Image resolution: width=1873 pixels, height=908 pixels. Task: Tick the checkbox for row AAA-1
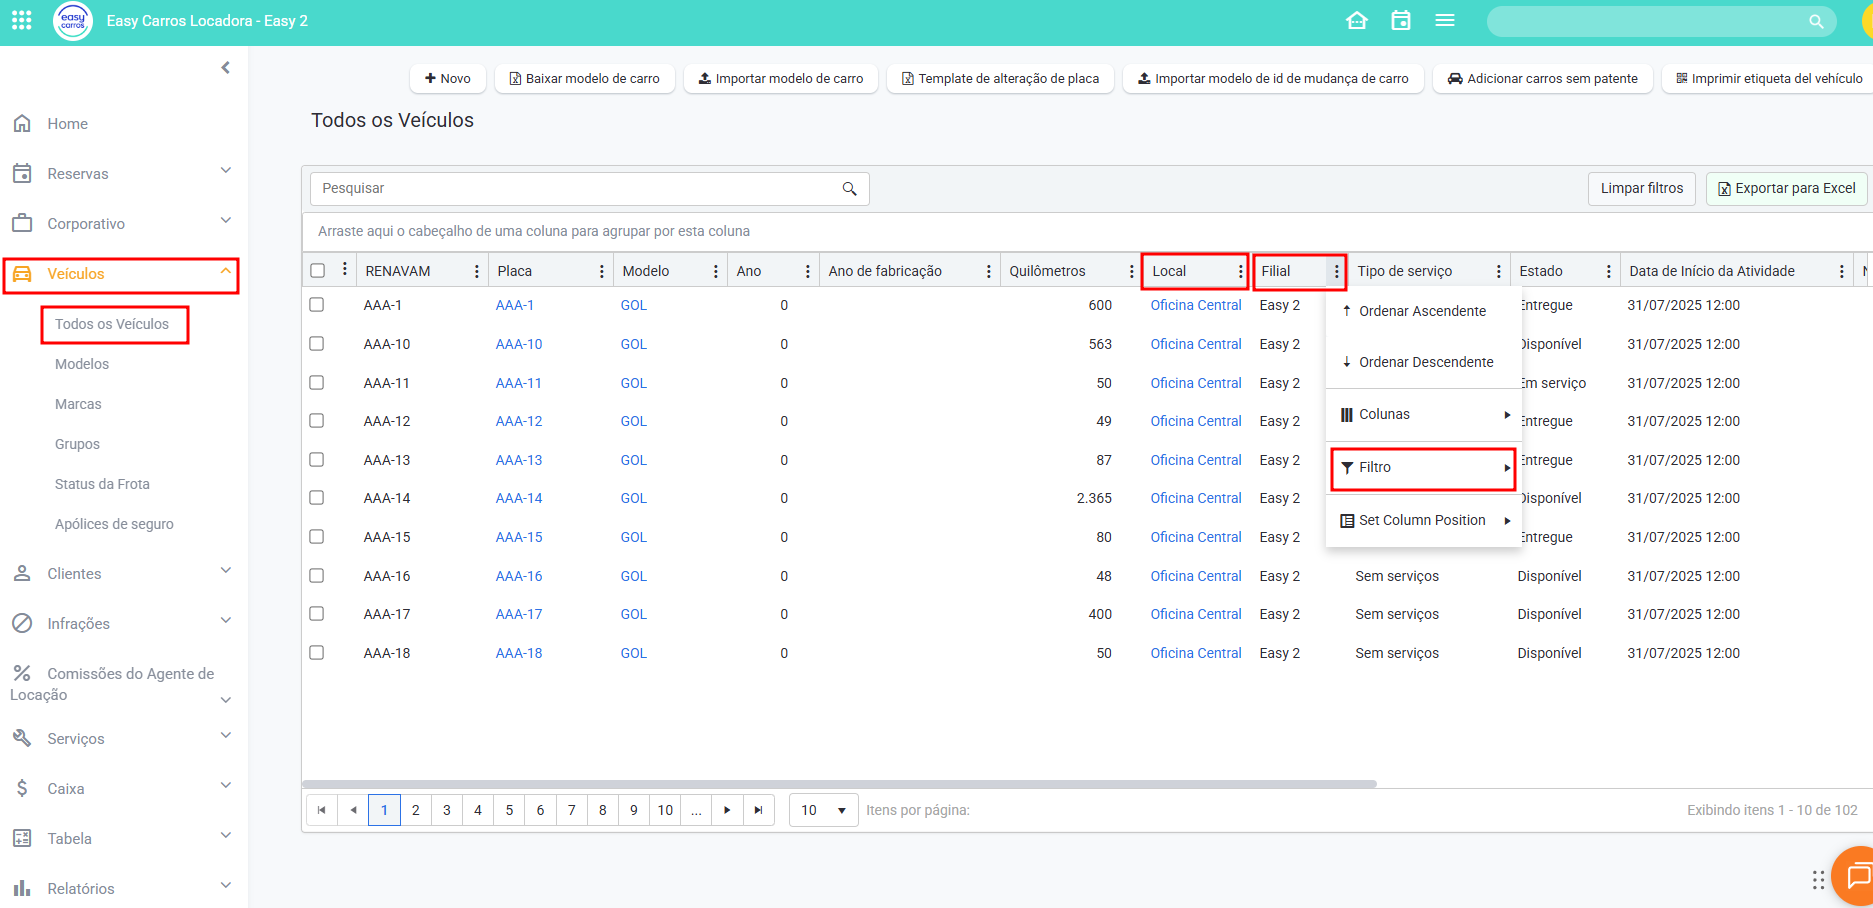click(317, 305)
